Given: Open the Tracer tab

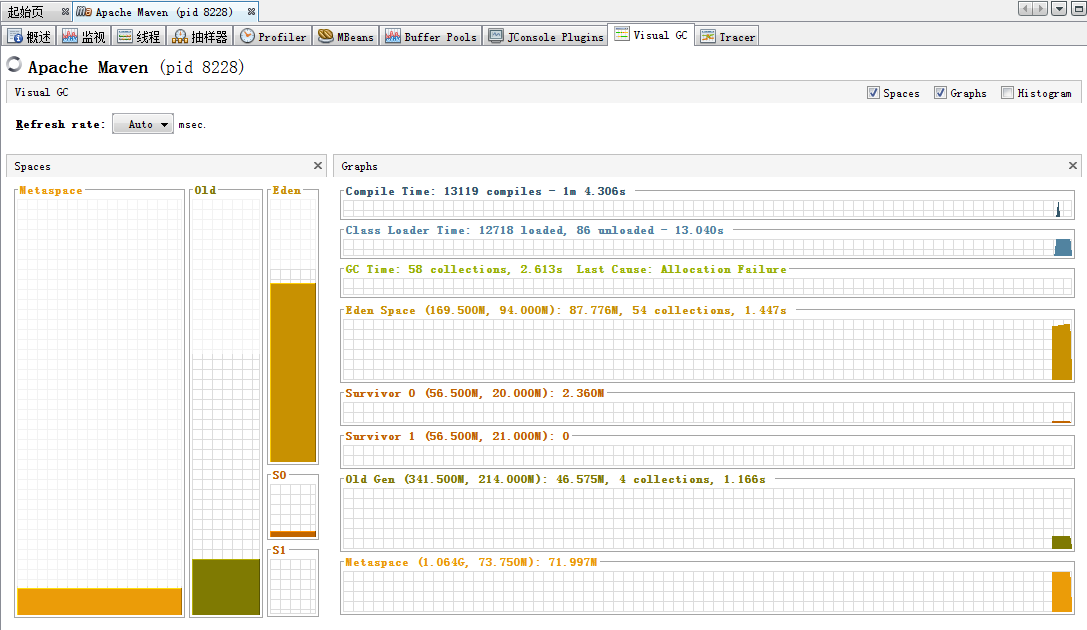Looking at the screenshot, I should click(x=727, y=37).
